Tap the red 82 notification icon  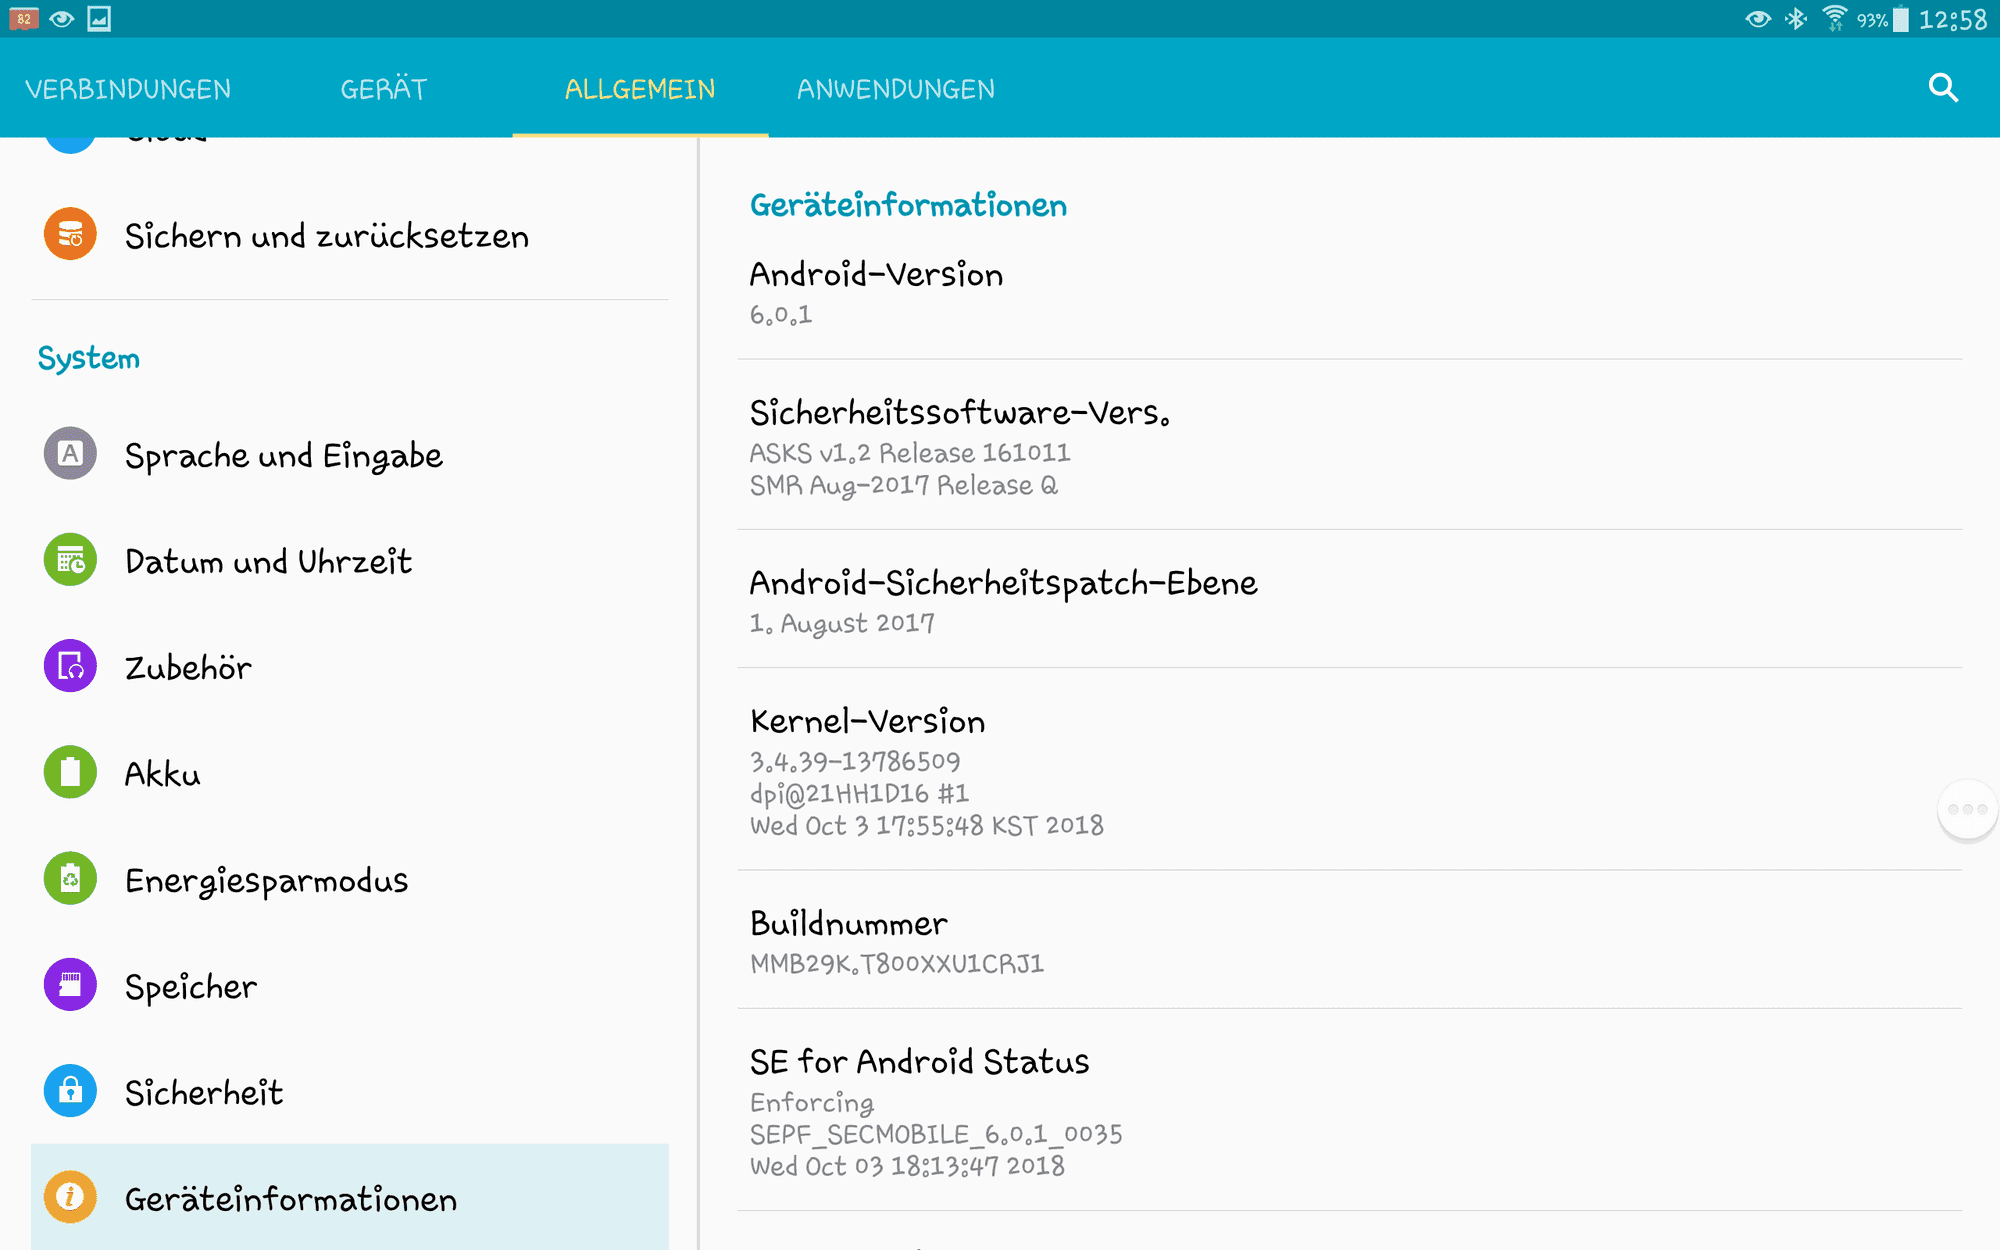pyautogui.click(x=23, y=19)
